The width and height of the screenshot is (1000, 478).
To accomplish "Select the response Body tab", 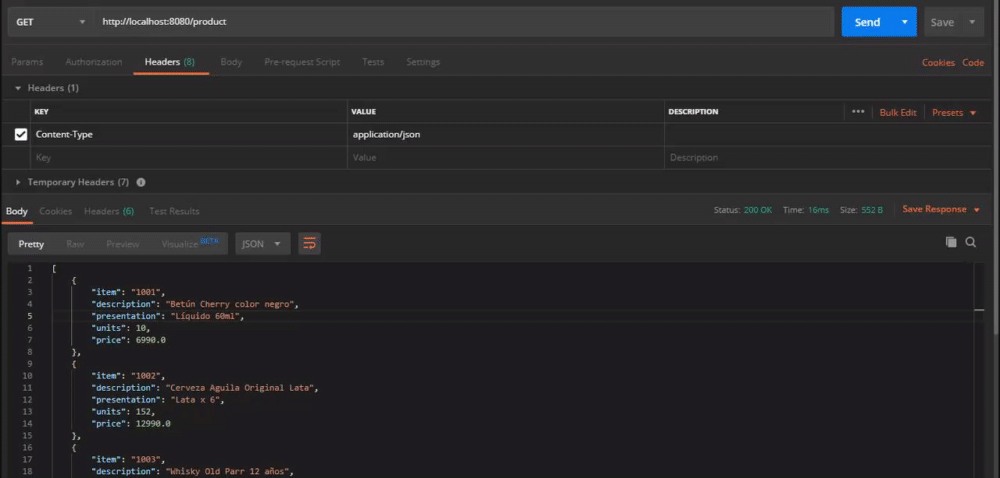I will 17,211.
